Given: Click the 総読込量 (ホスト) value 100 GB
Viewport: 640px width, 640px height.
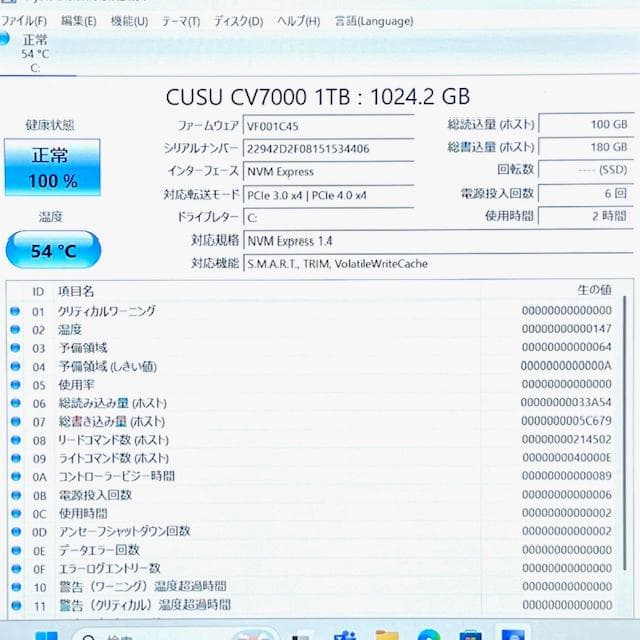Looking at the screenshot, I should (x=586, y=124).
